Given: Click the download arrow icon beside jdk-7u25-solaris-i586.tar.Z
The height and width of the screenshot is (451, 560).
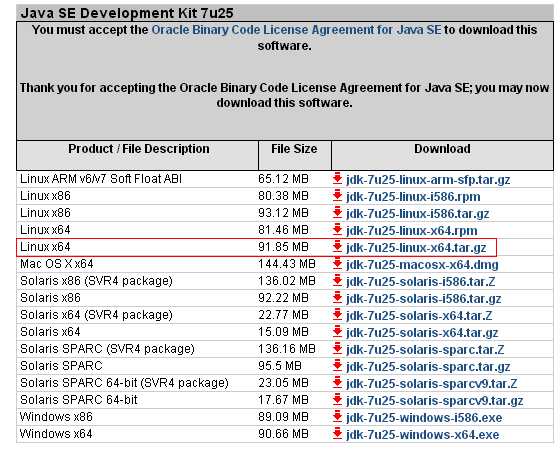Looking at the screenshot, I should coord(337,280).
